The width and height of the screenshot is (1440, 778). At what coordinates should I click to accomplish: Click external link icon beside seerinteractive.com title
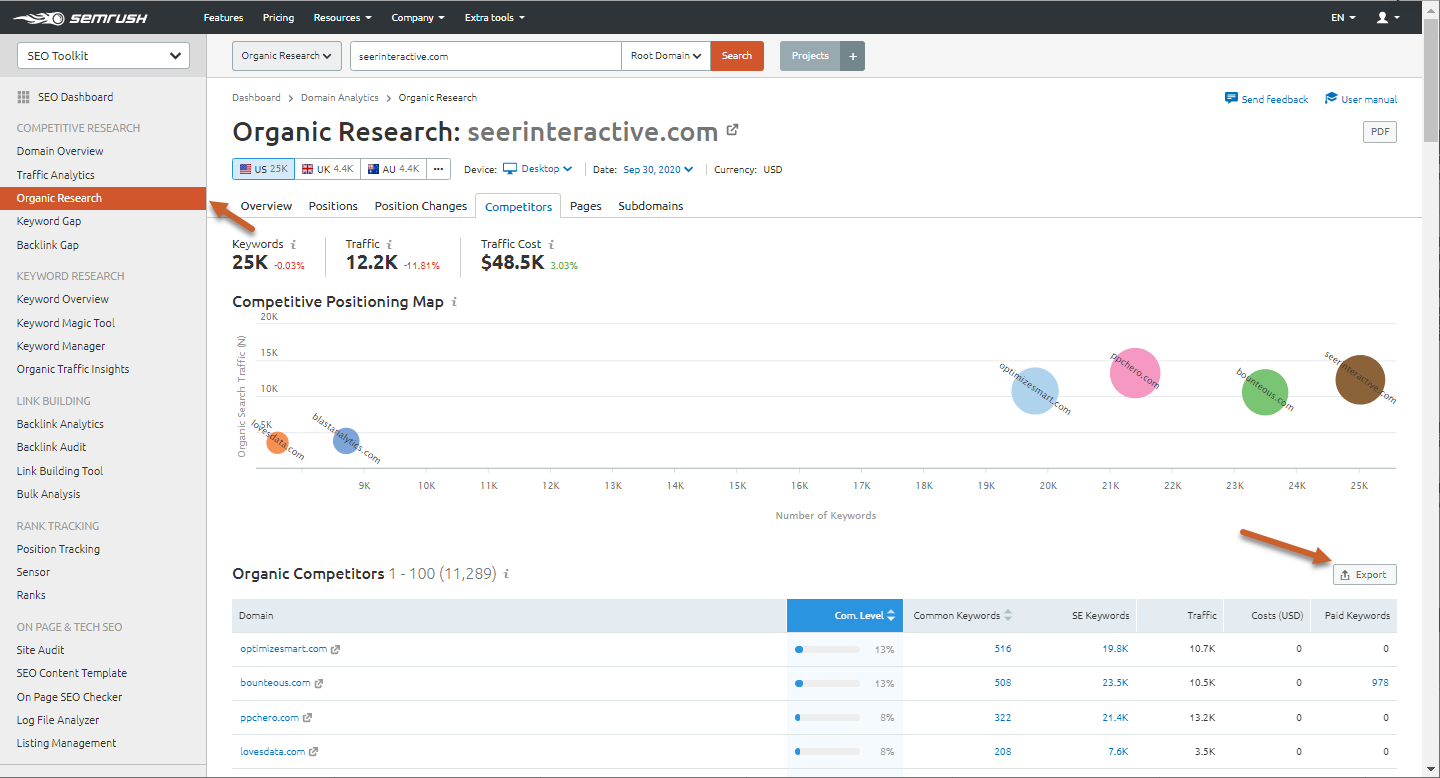(x=733, y=130)
